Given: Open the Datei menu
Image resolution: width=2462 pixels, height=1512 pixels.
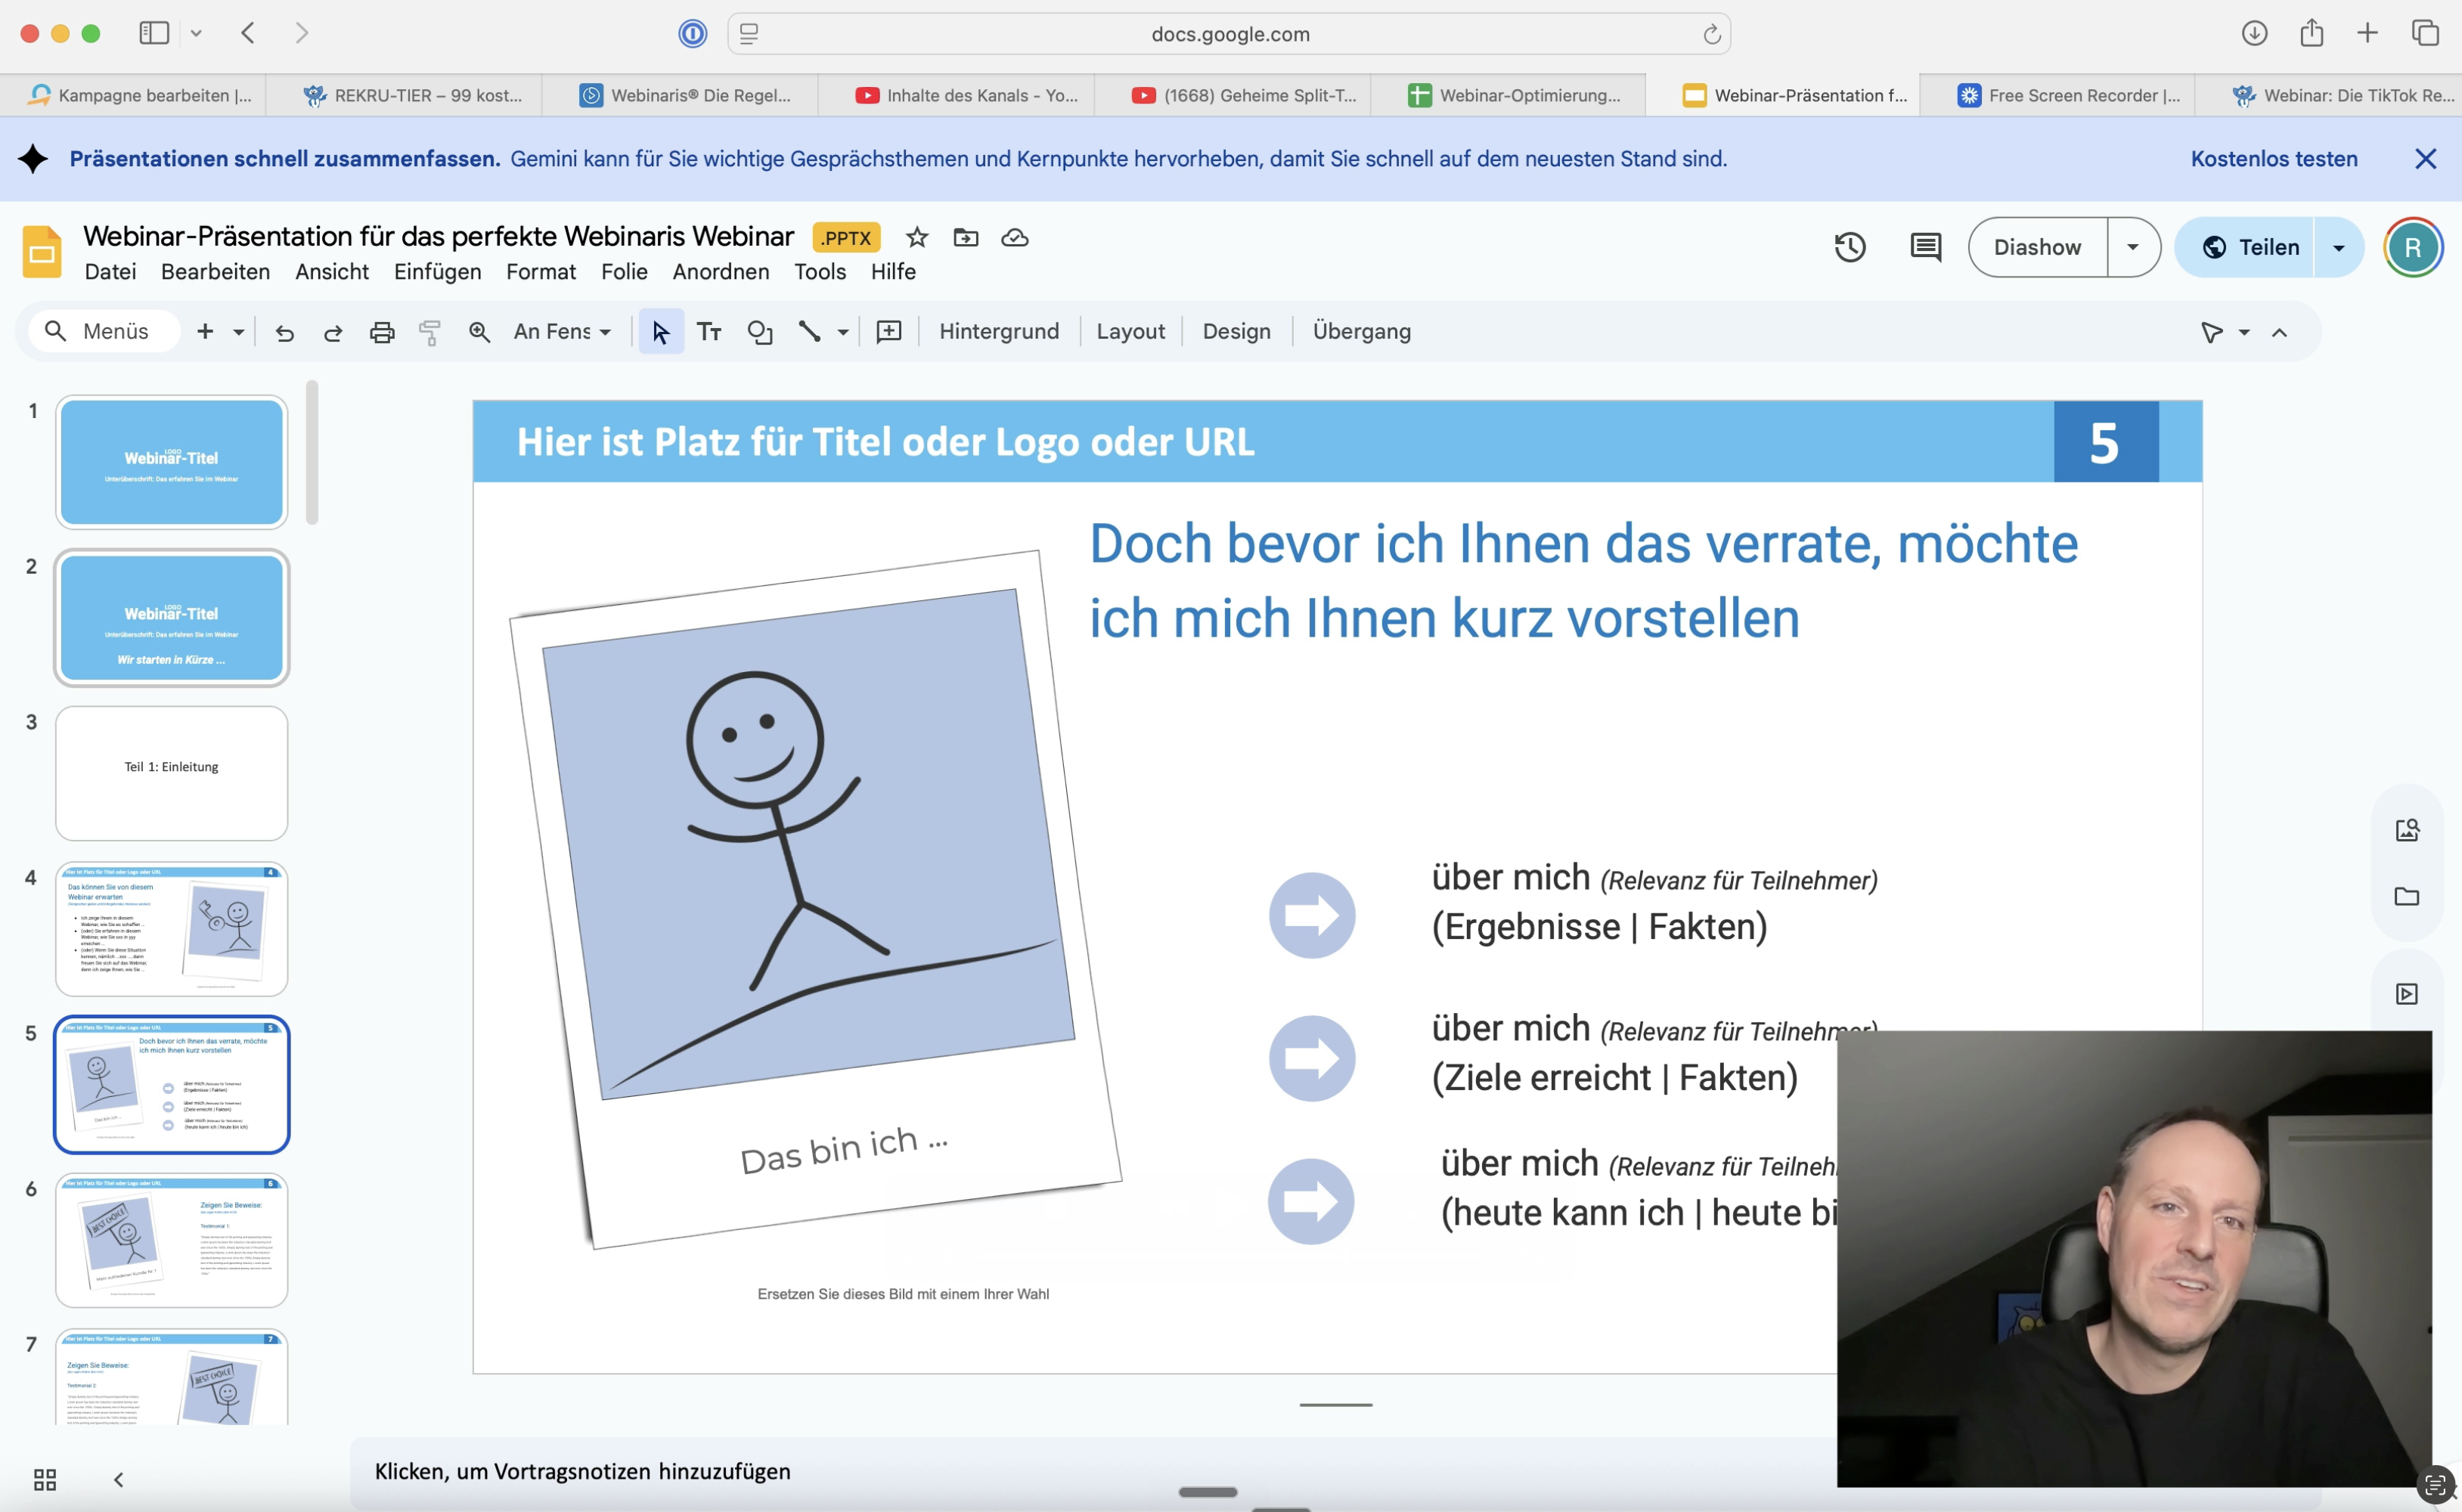Looking at the screenshot, I should click(x=110, y=272).
